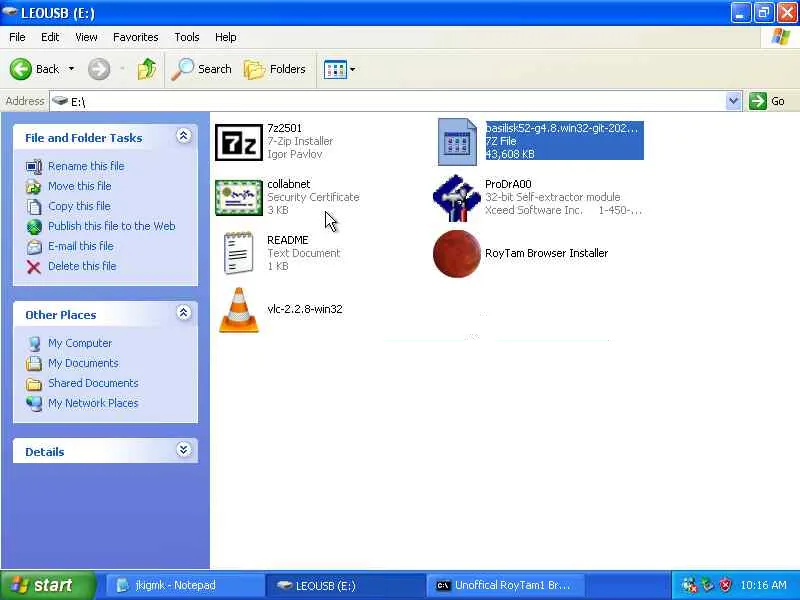The height and width of the screenshot is (600, 800).
Task: Toggle the Folders pane
Action: [274, 69]
